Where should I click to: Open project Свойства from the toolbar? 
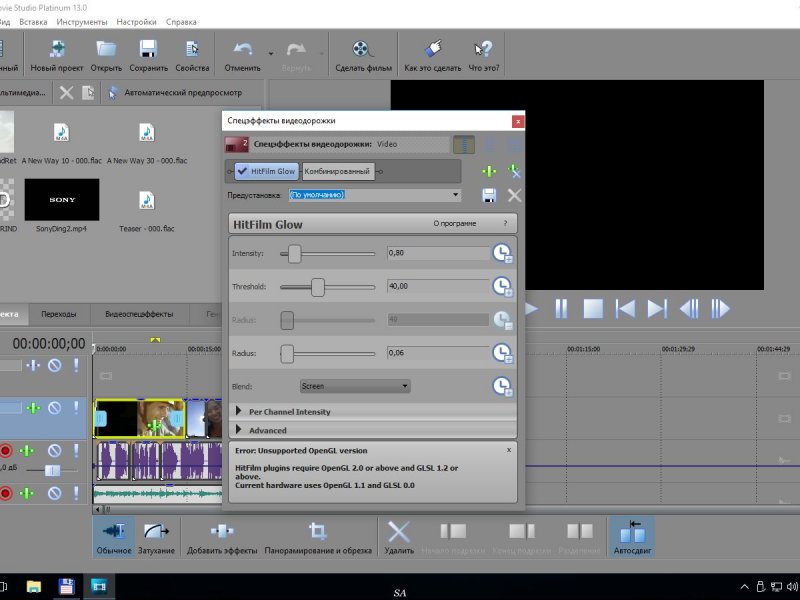point(192,55)
